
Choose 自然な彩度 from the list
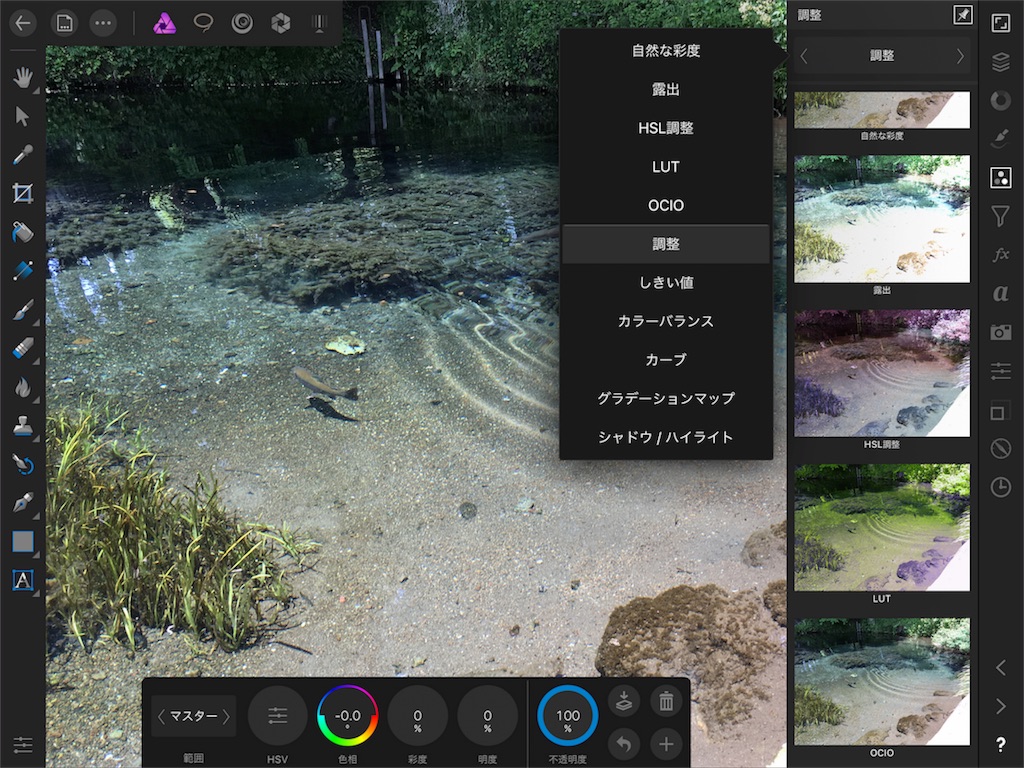(x=666, y=51)
